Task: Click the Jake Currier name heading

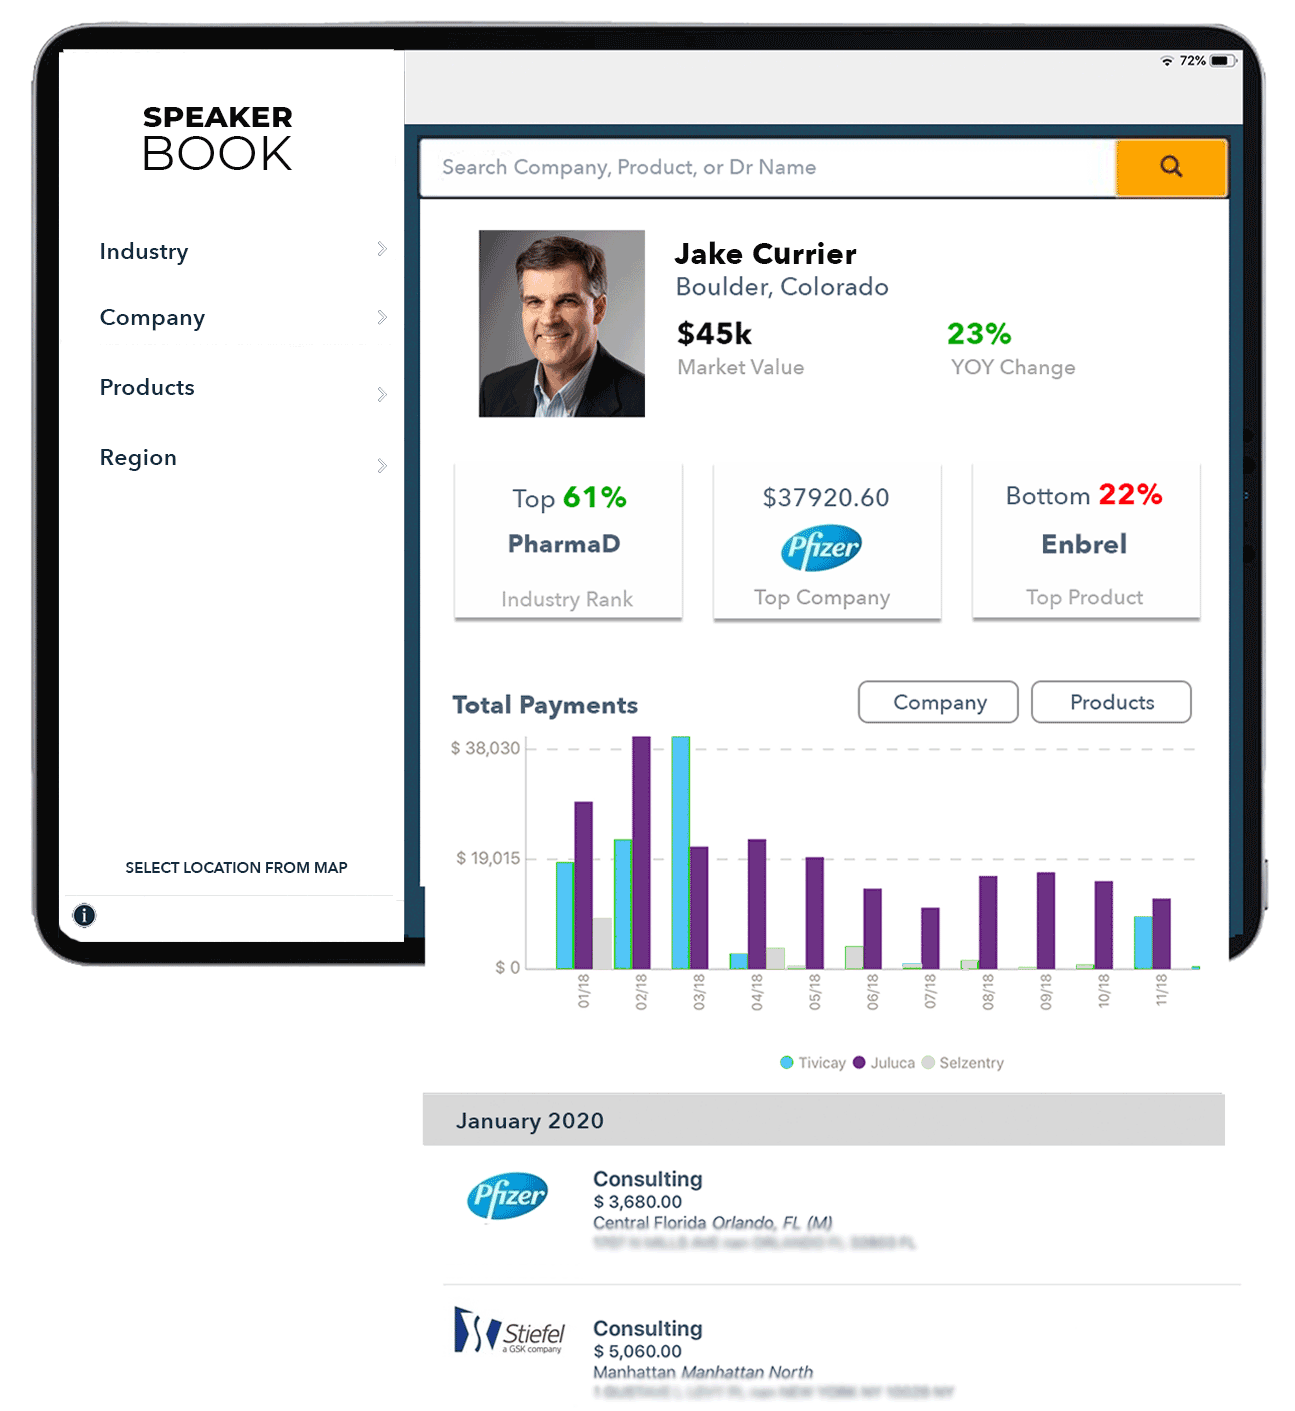Action: coord(765,253)
